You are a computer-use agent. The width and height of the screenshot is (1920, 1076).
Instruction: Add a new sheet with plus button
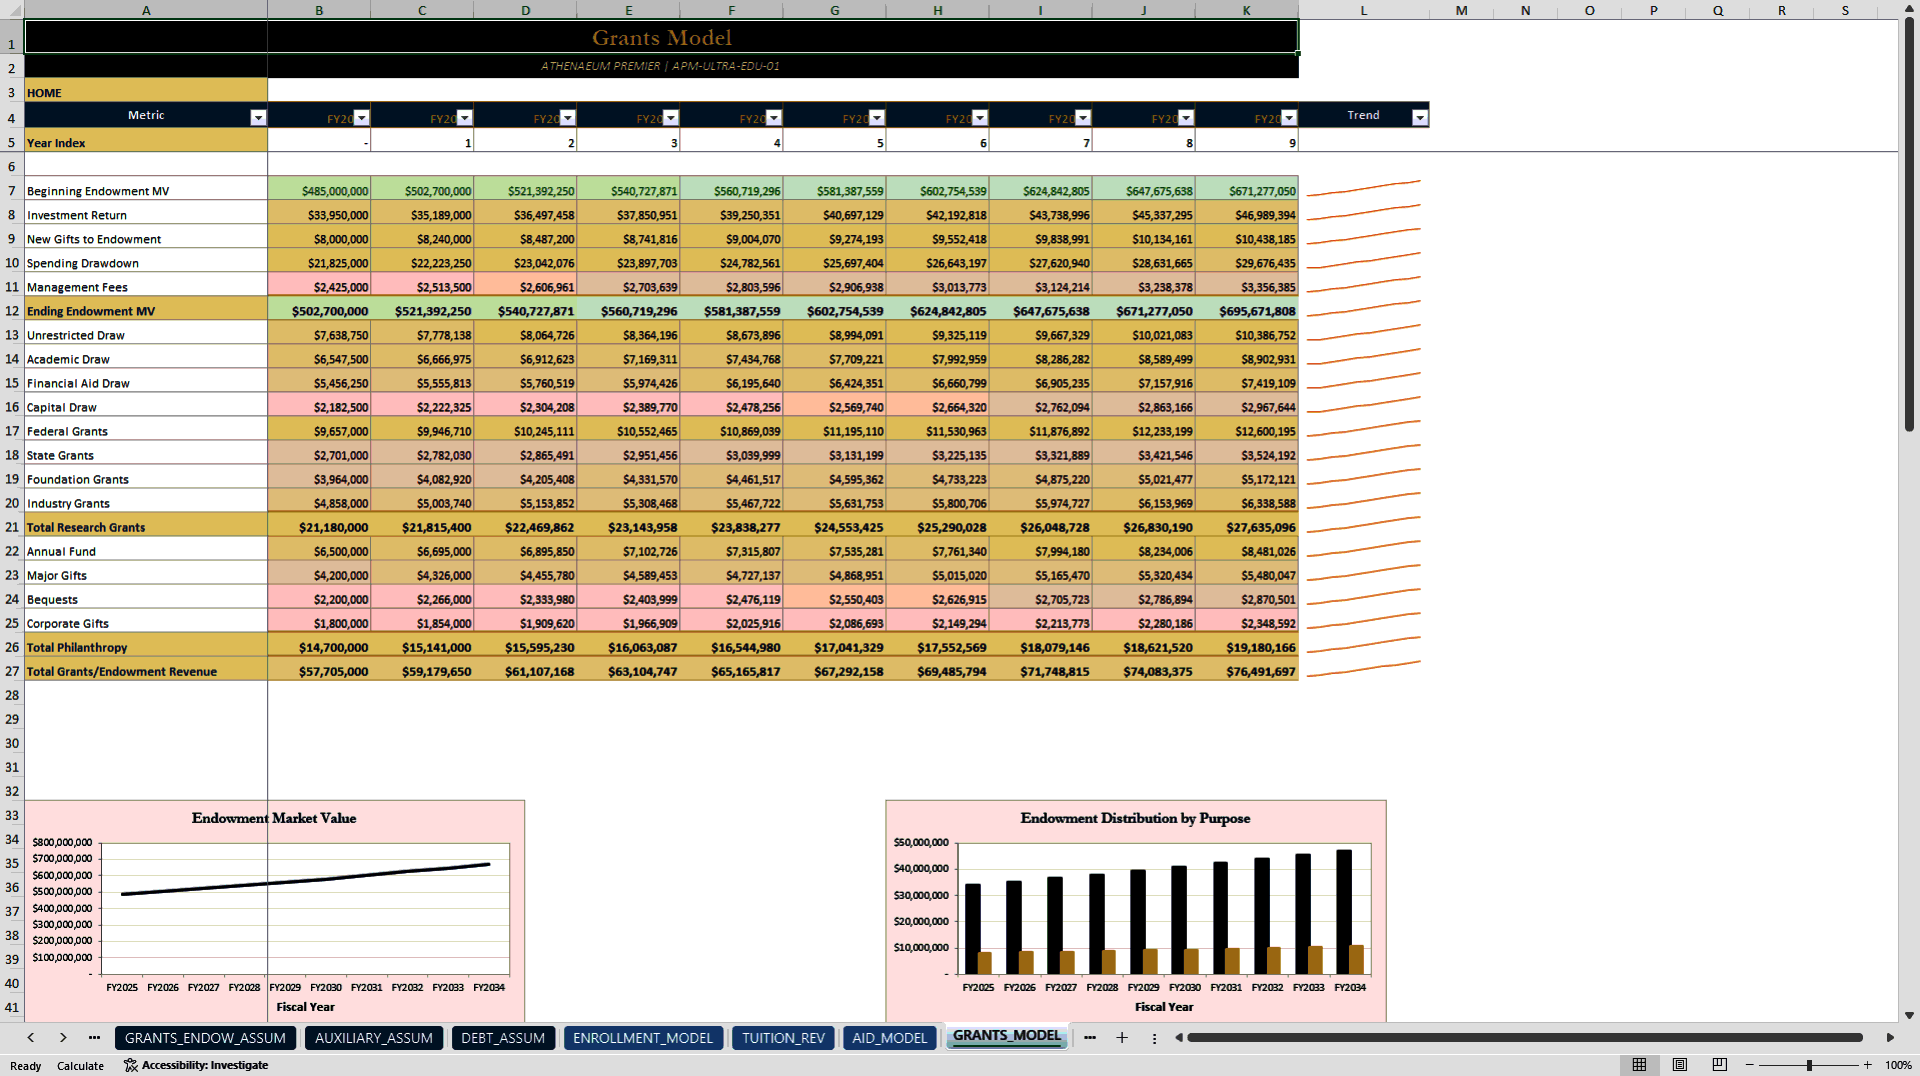(x=1122, y=1038)
